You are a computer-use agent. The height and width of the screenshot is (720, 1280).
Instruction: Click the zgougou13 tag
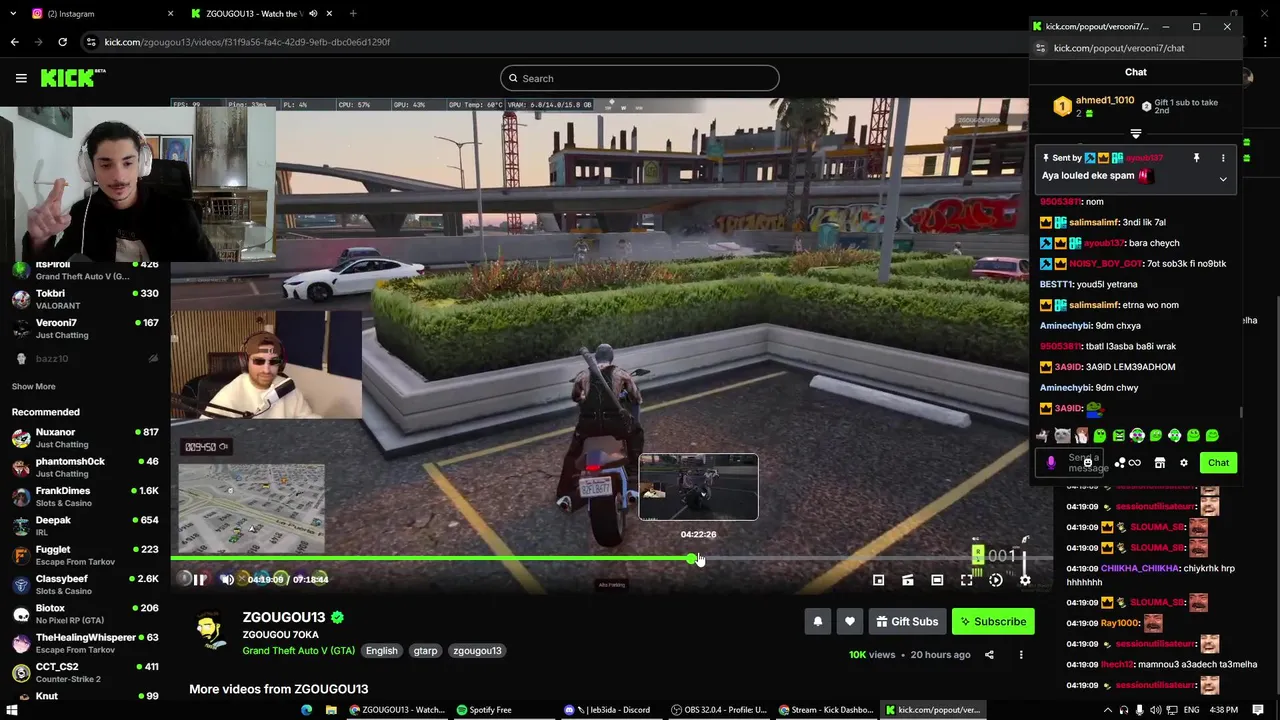click(477, 651)
